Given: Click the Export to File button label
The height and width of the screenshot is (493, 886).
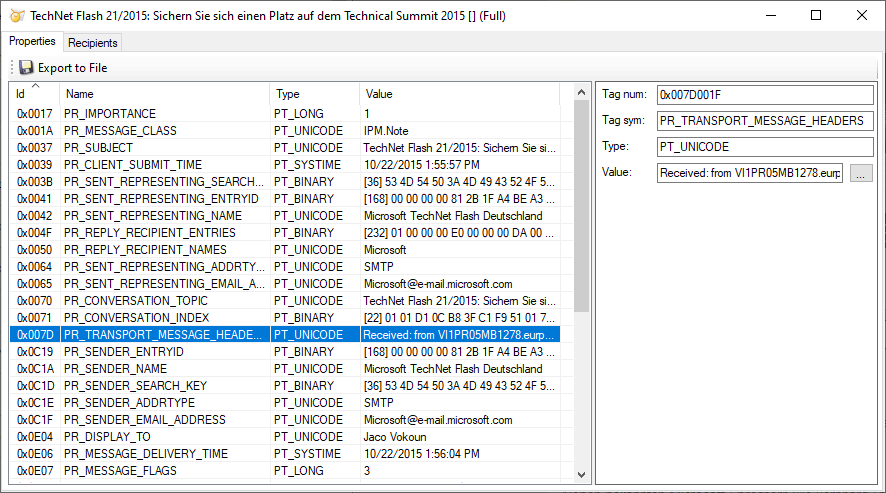Looking at the screenshot, I should click(x=72, y=68).
